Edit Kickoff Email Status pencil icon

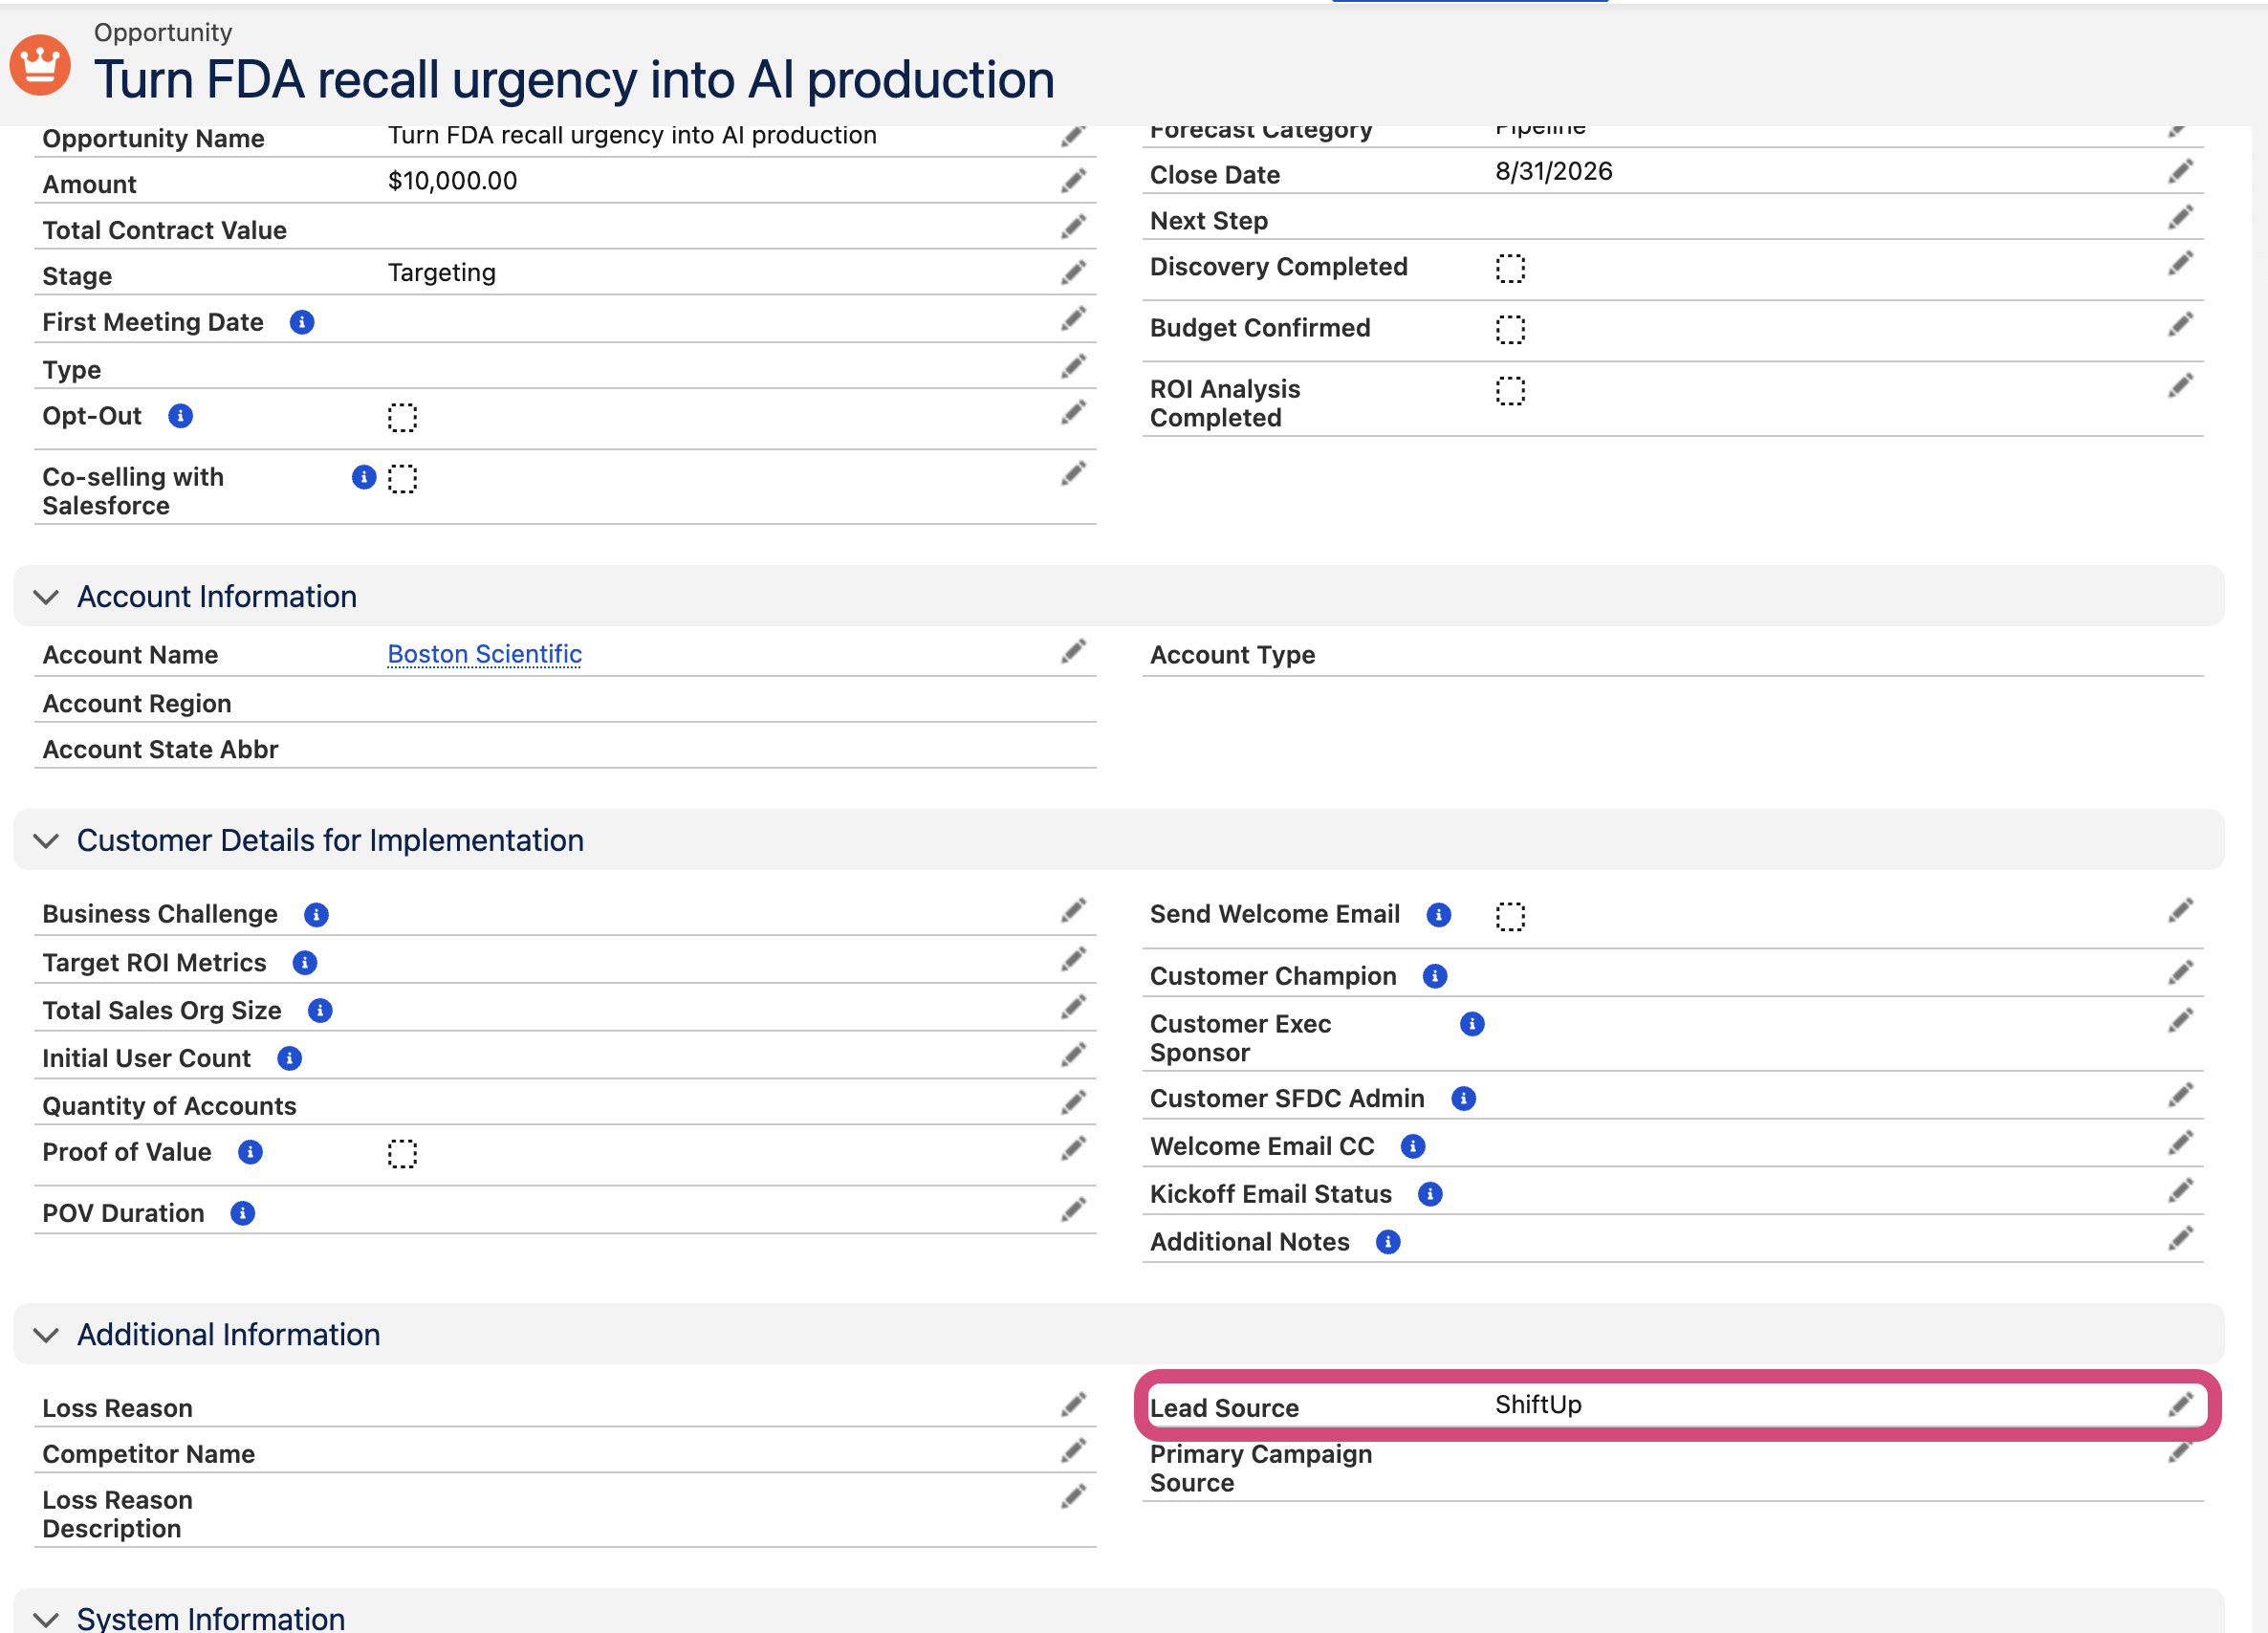coord(2180,1191)
